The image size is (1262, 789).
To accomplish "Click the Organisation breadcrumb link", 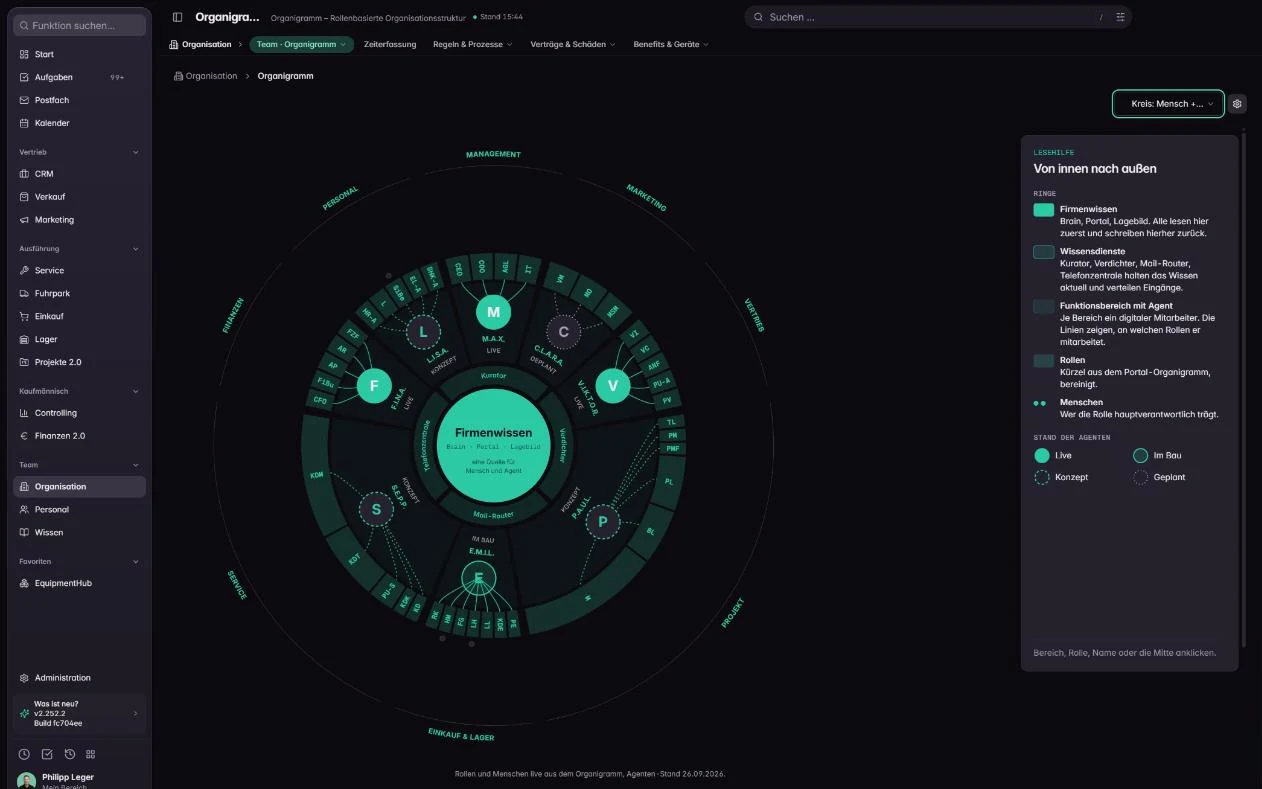I will [x=206, y=76].
